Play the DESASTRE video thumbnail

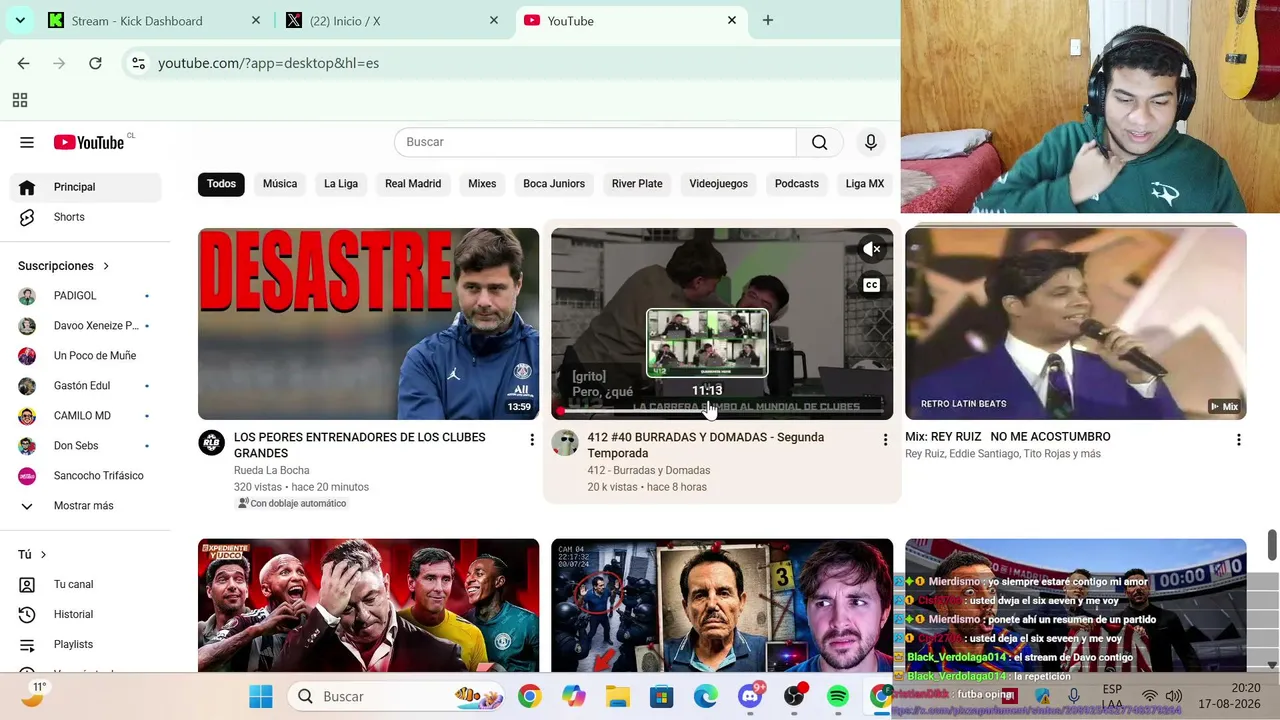click(x=368, y=324)
